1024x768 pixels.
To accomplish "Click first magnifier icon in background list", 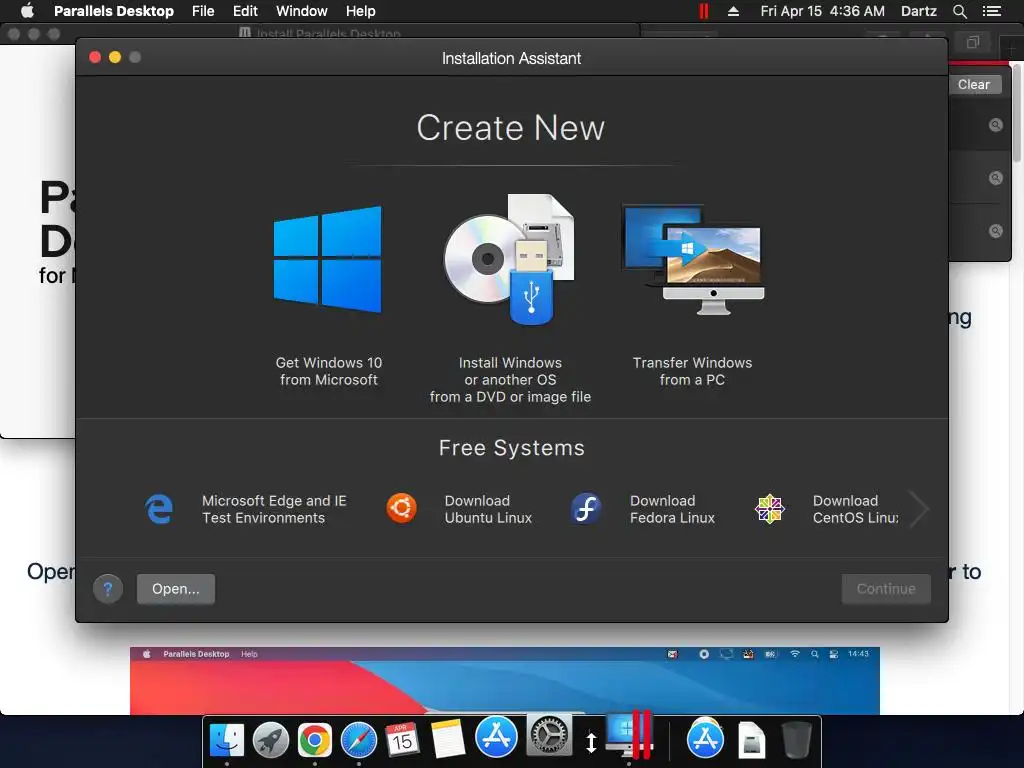I will pos(995,125).
